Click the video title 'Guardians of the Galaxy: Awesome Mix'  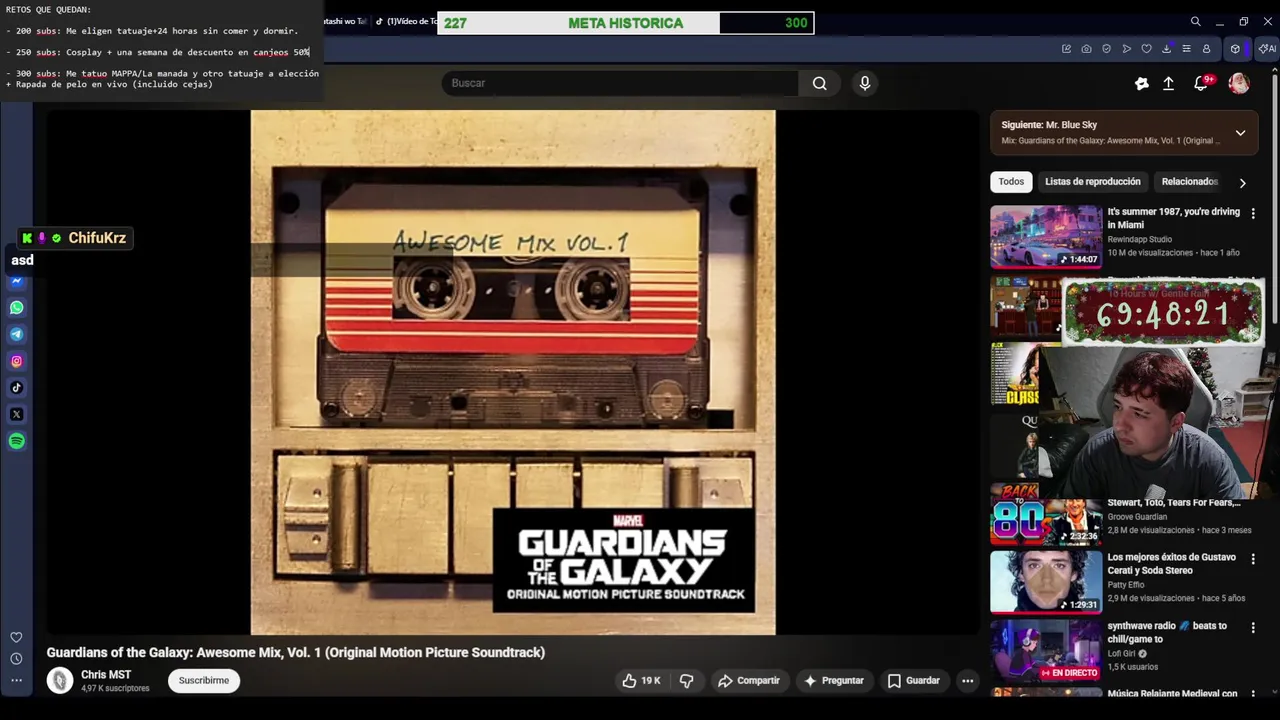[296, 652]
